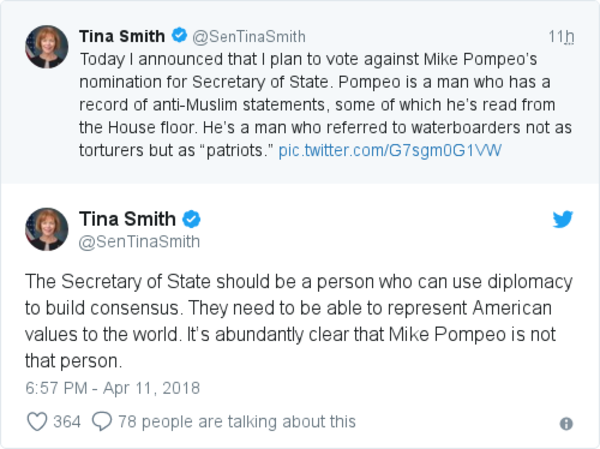Image resolution: width=600 pixels, height=449 pixels.
Task: Like the tweet with the heart icon
Action: point(37,422)
